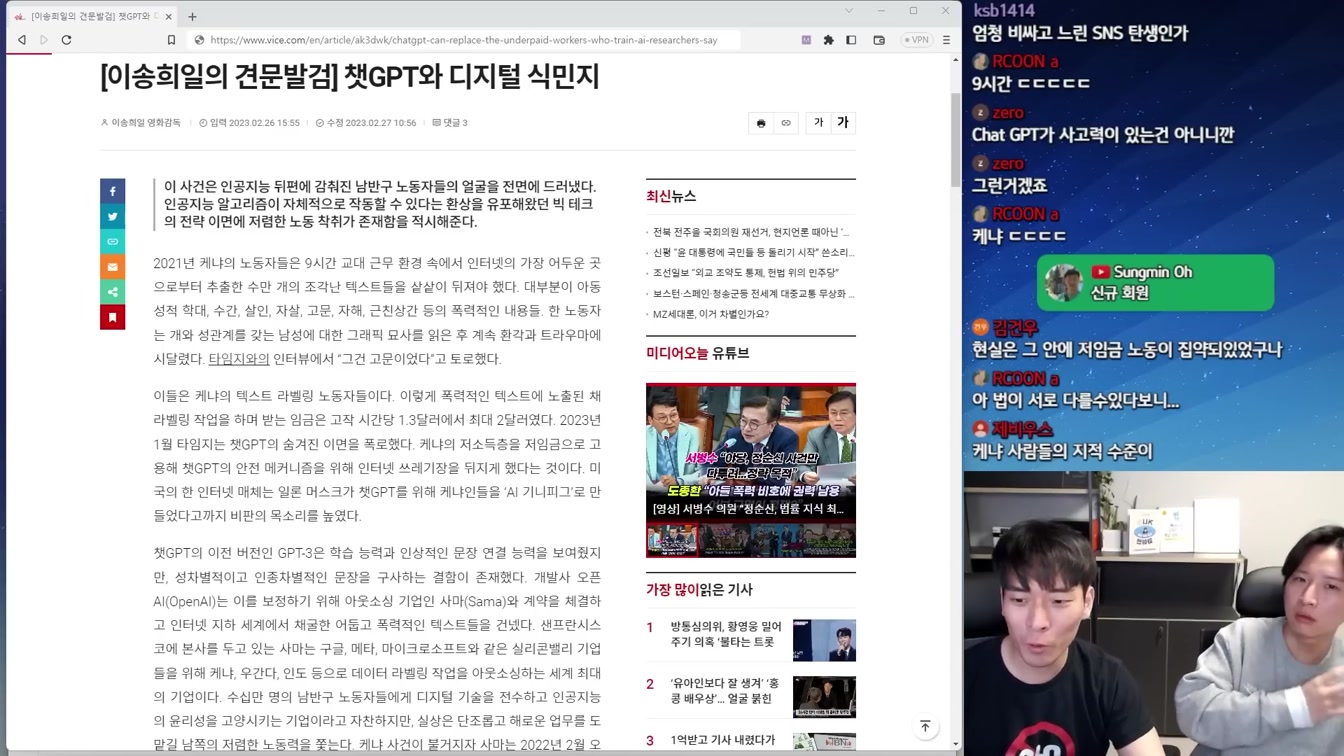Click chat username 제비우스
The image size is (1344, 756).
coord(1023,430)
